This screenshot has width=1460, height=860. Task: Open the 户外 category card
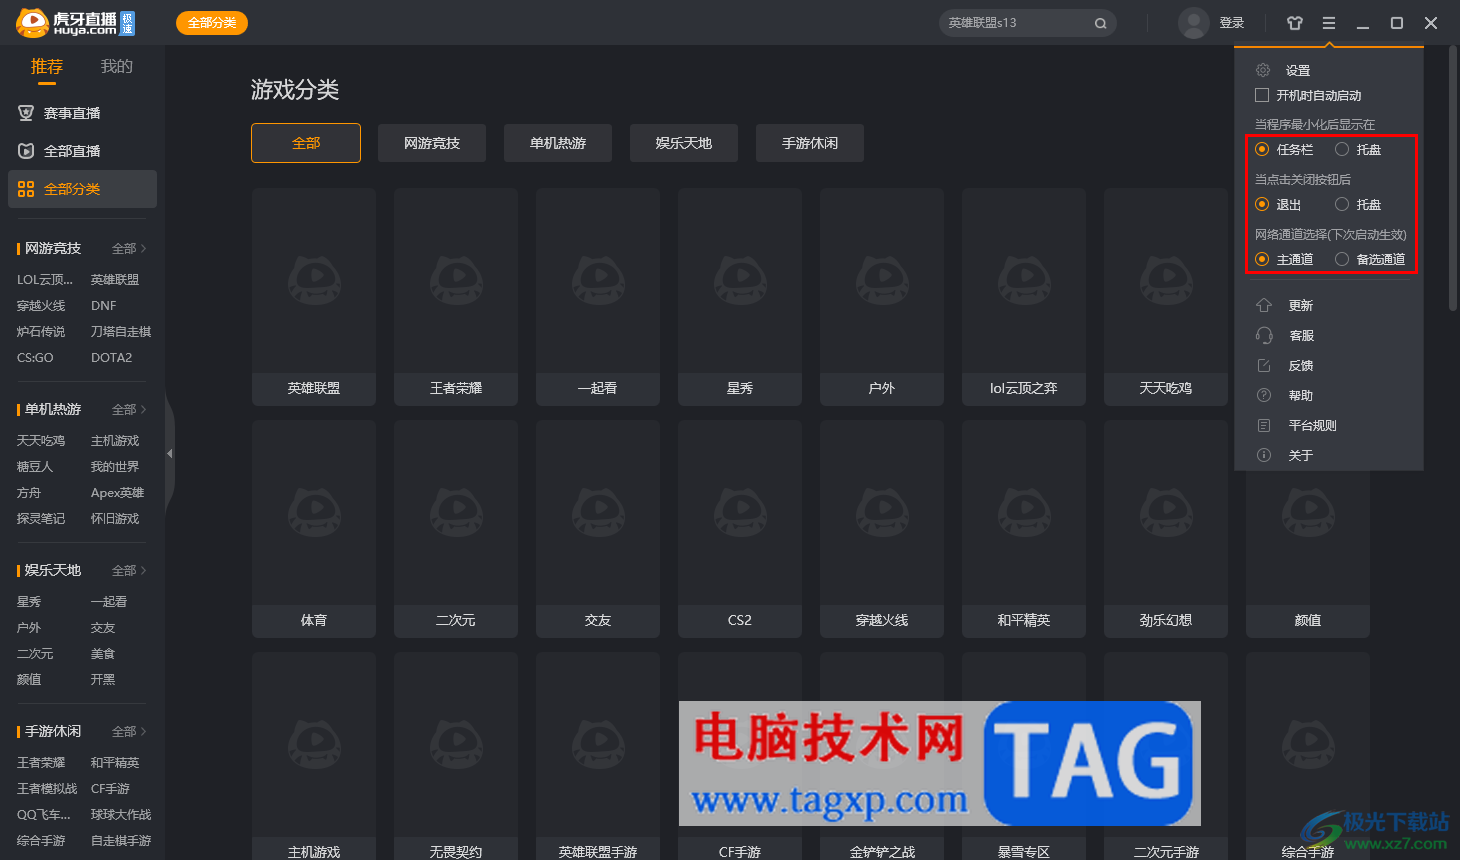[x=882, y=297]
